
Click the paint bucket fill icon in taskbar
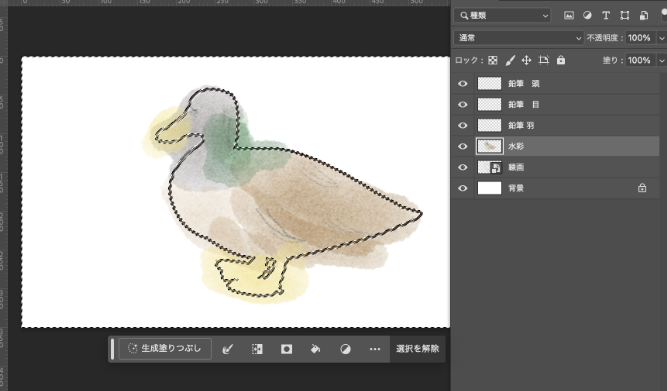(x=316, y=349)
